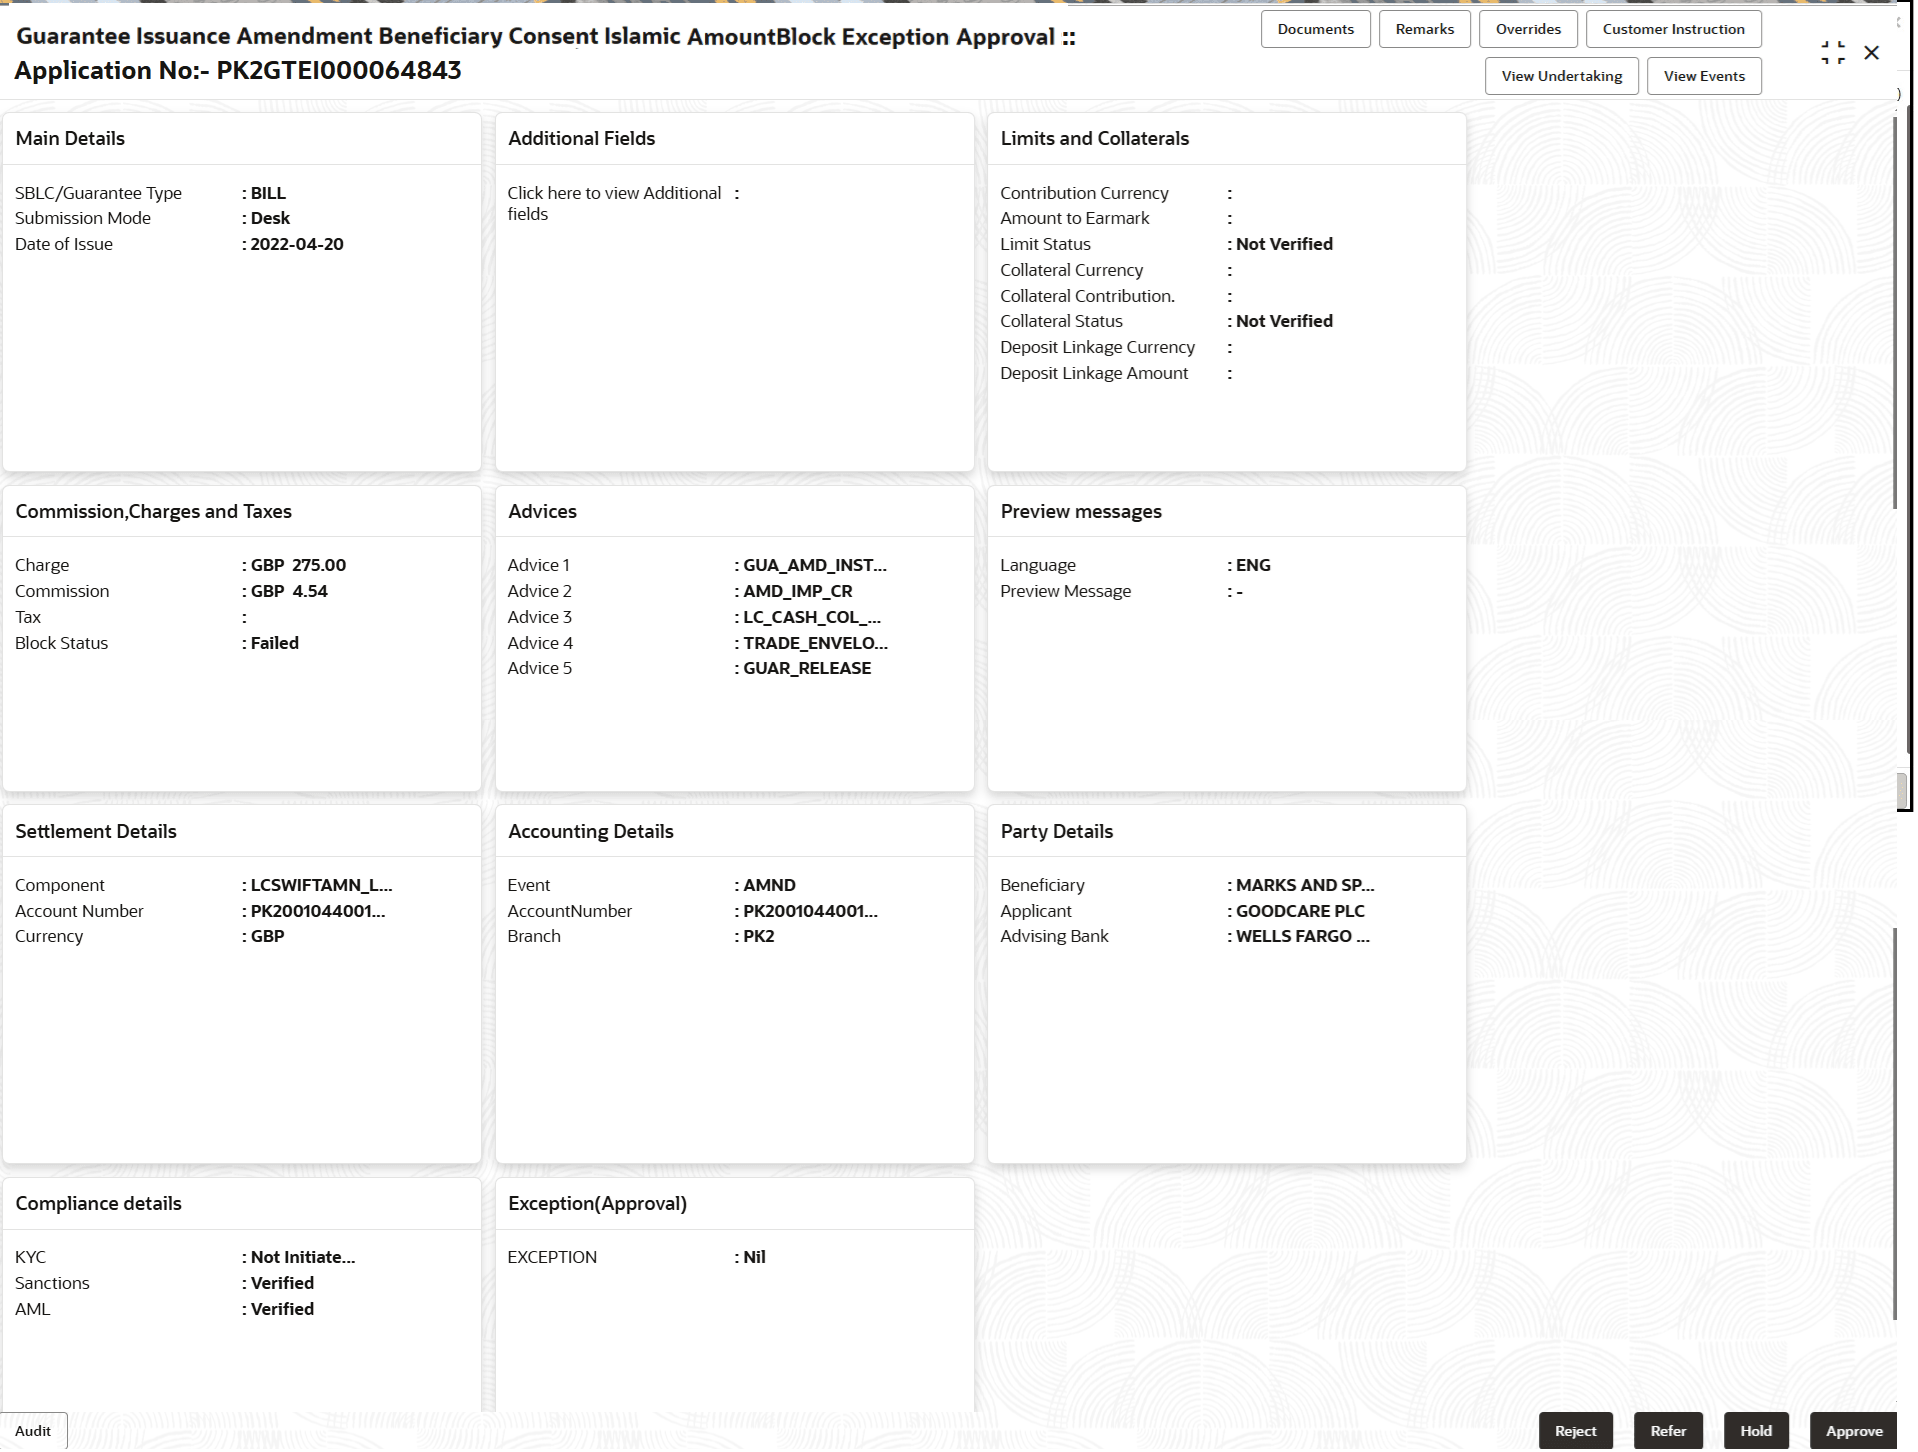Screen dimensions: 1918x1452
Task: Open the Audit trail
Action: pos(33,1430)
